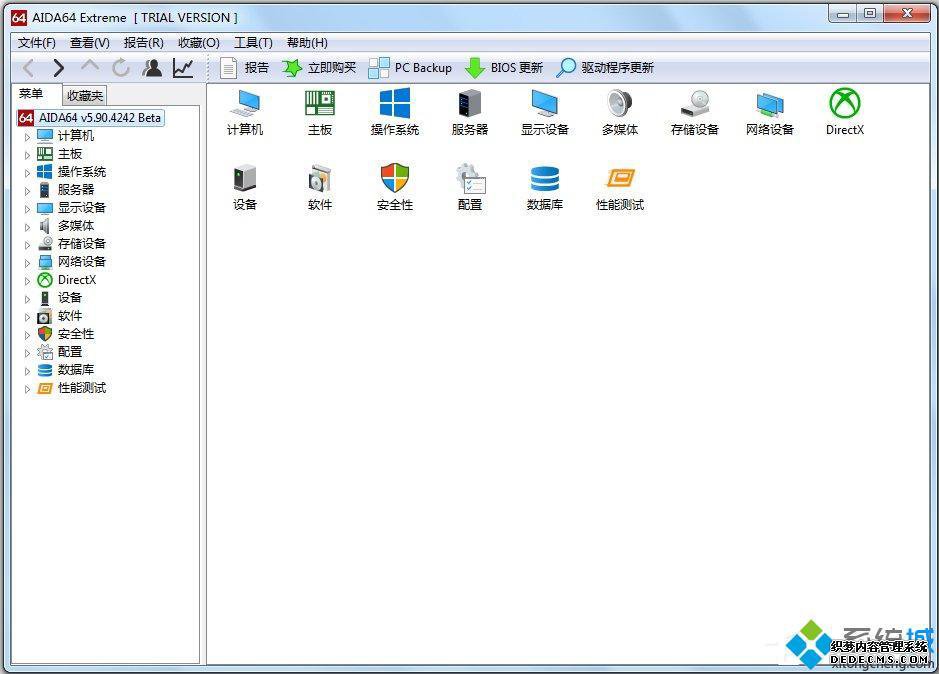Click the 报告 report toolbar button

coord(244,68)
